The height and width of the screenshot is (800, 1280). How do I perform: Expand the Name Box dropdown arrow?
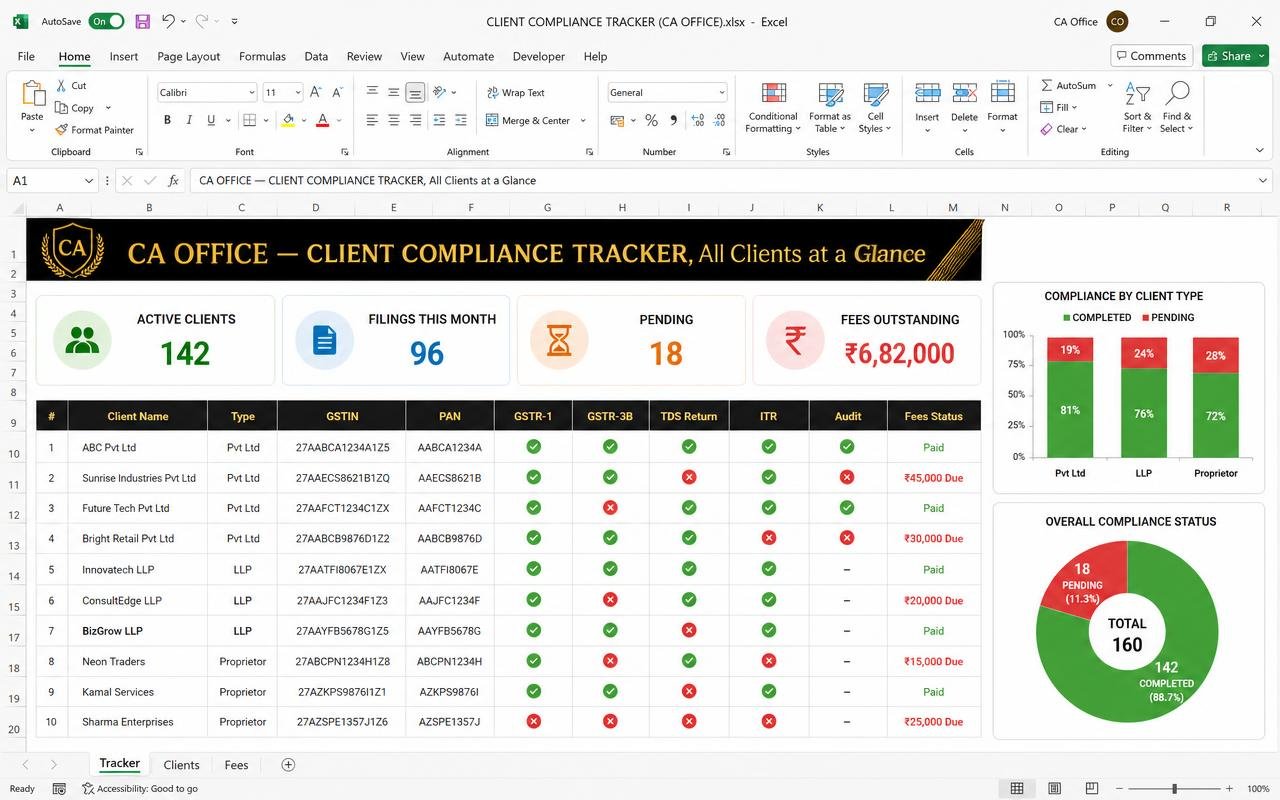click(88, 181)
